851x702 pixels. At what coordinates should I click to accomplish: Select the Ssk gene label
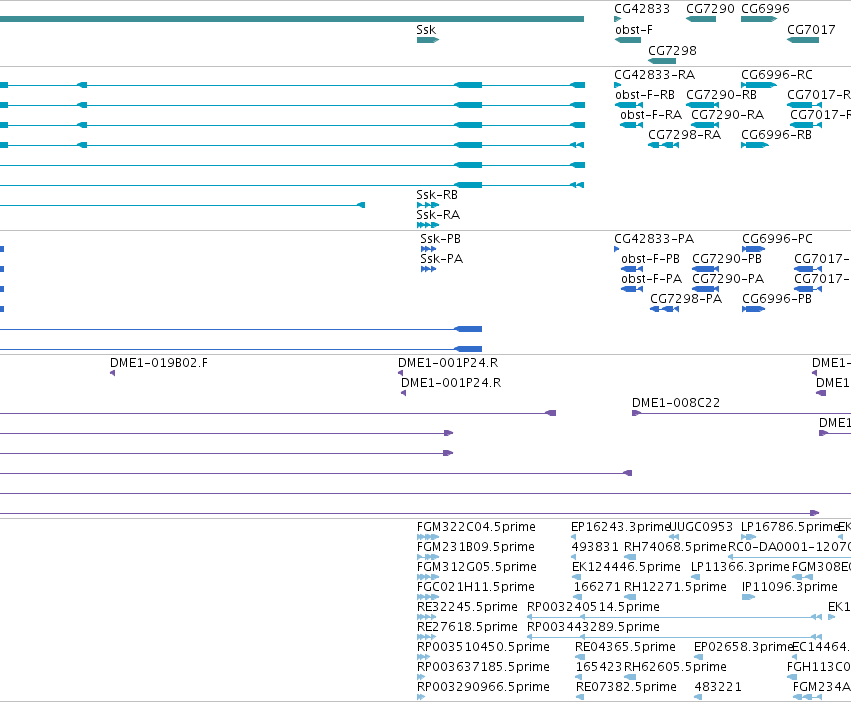coord(426,30)
